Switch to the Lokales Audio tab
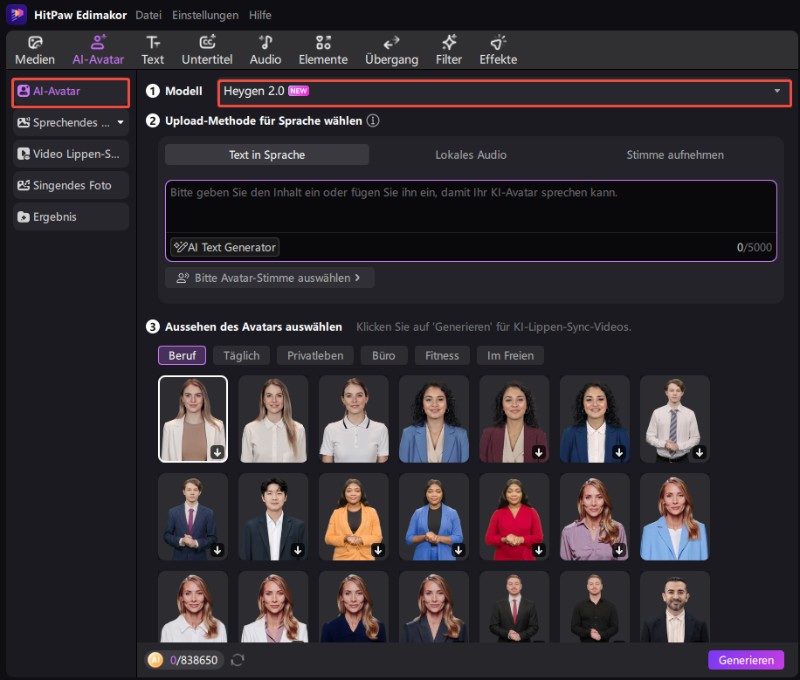This screenshot has width=800, height=680. tap(470, 154)
